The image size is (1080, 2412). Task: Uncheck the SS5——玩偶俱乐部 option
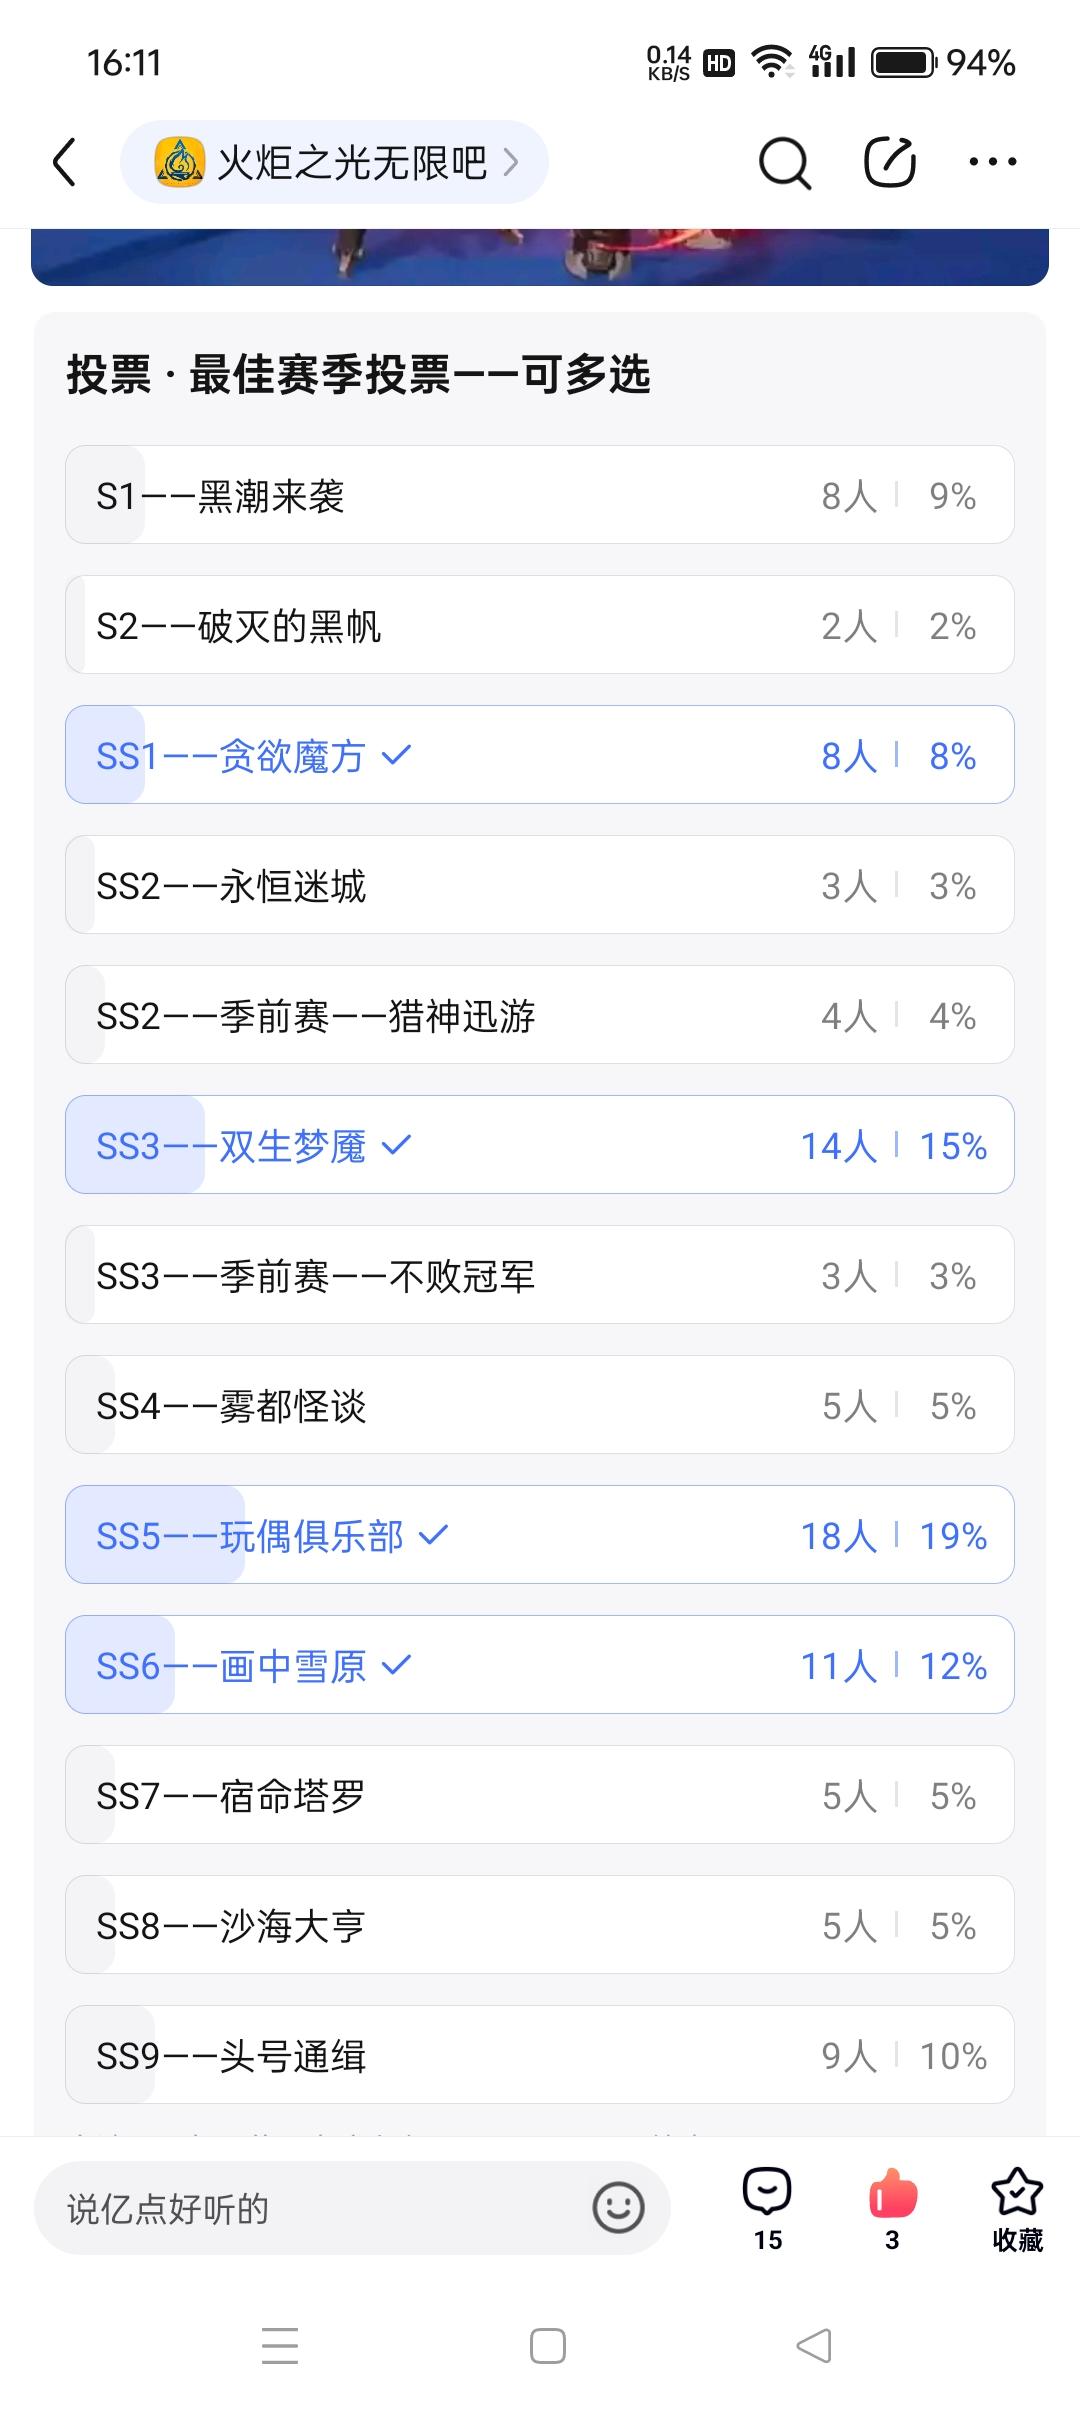[x=540, y=1535]
